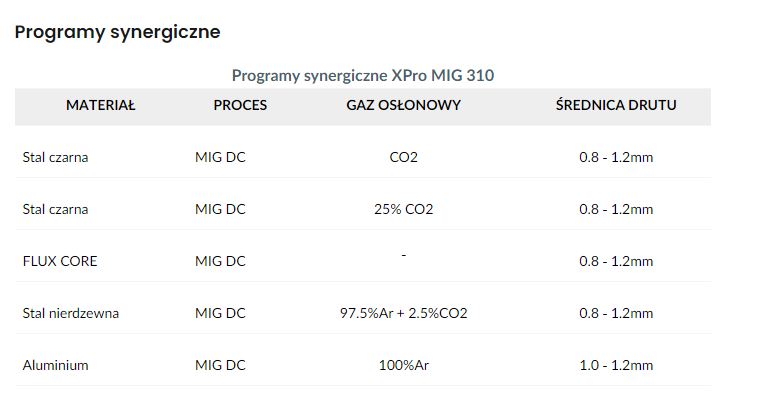Click 0.8 - 1.2mm in FLUX CORE row
Screen dimensions: 772x419
[616, 261]
